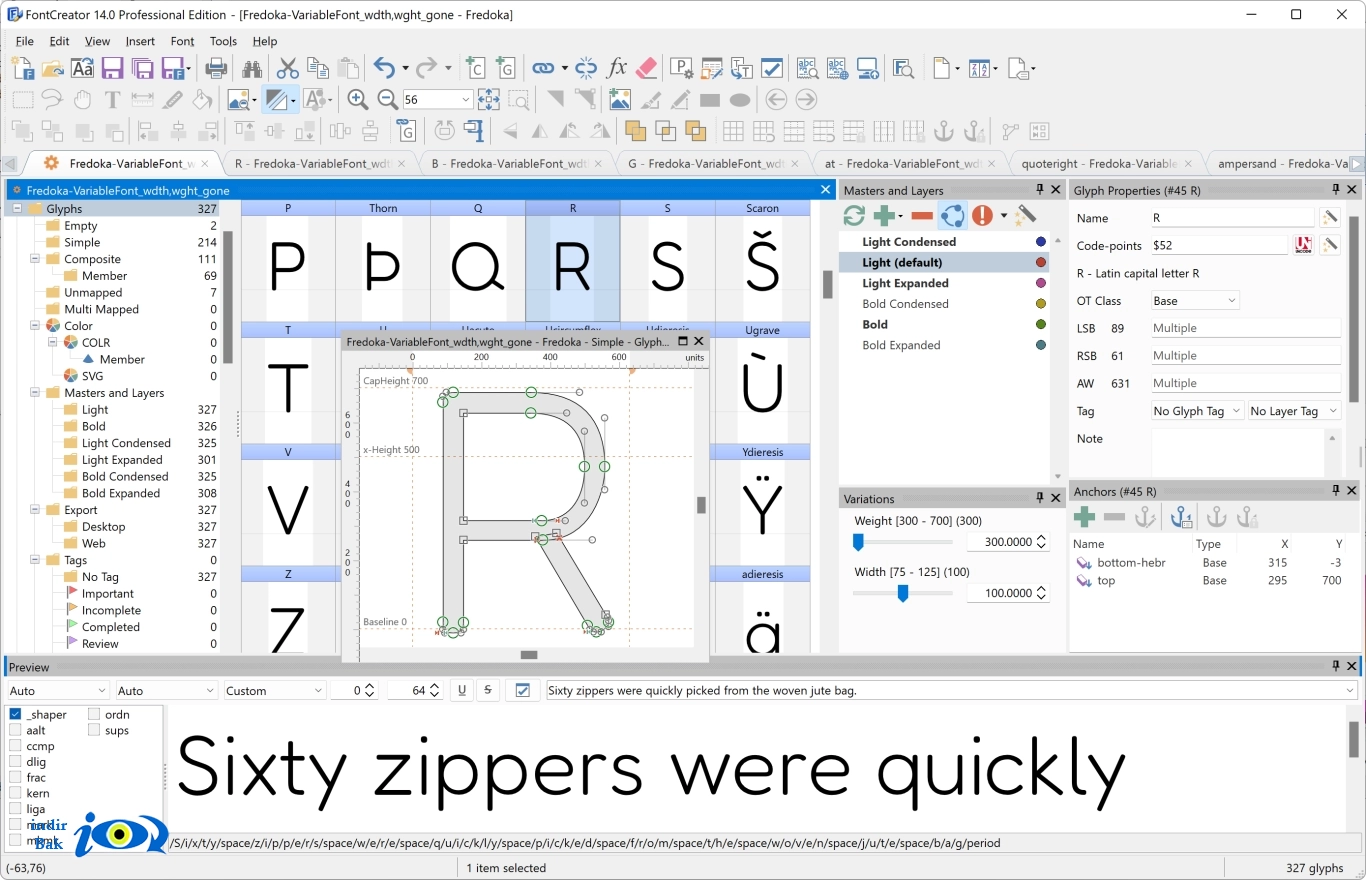
Task: Enable the ccmp feature checkbox
Action: (15, 746)
